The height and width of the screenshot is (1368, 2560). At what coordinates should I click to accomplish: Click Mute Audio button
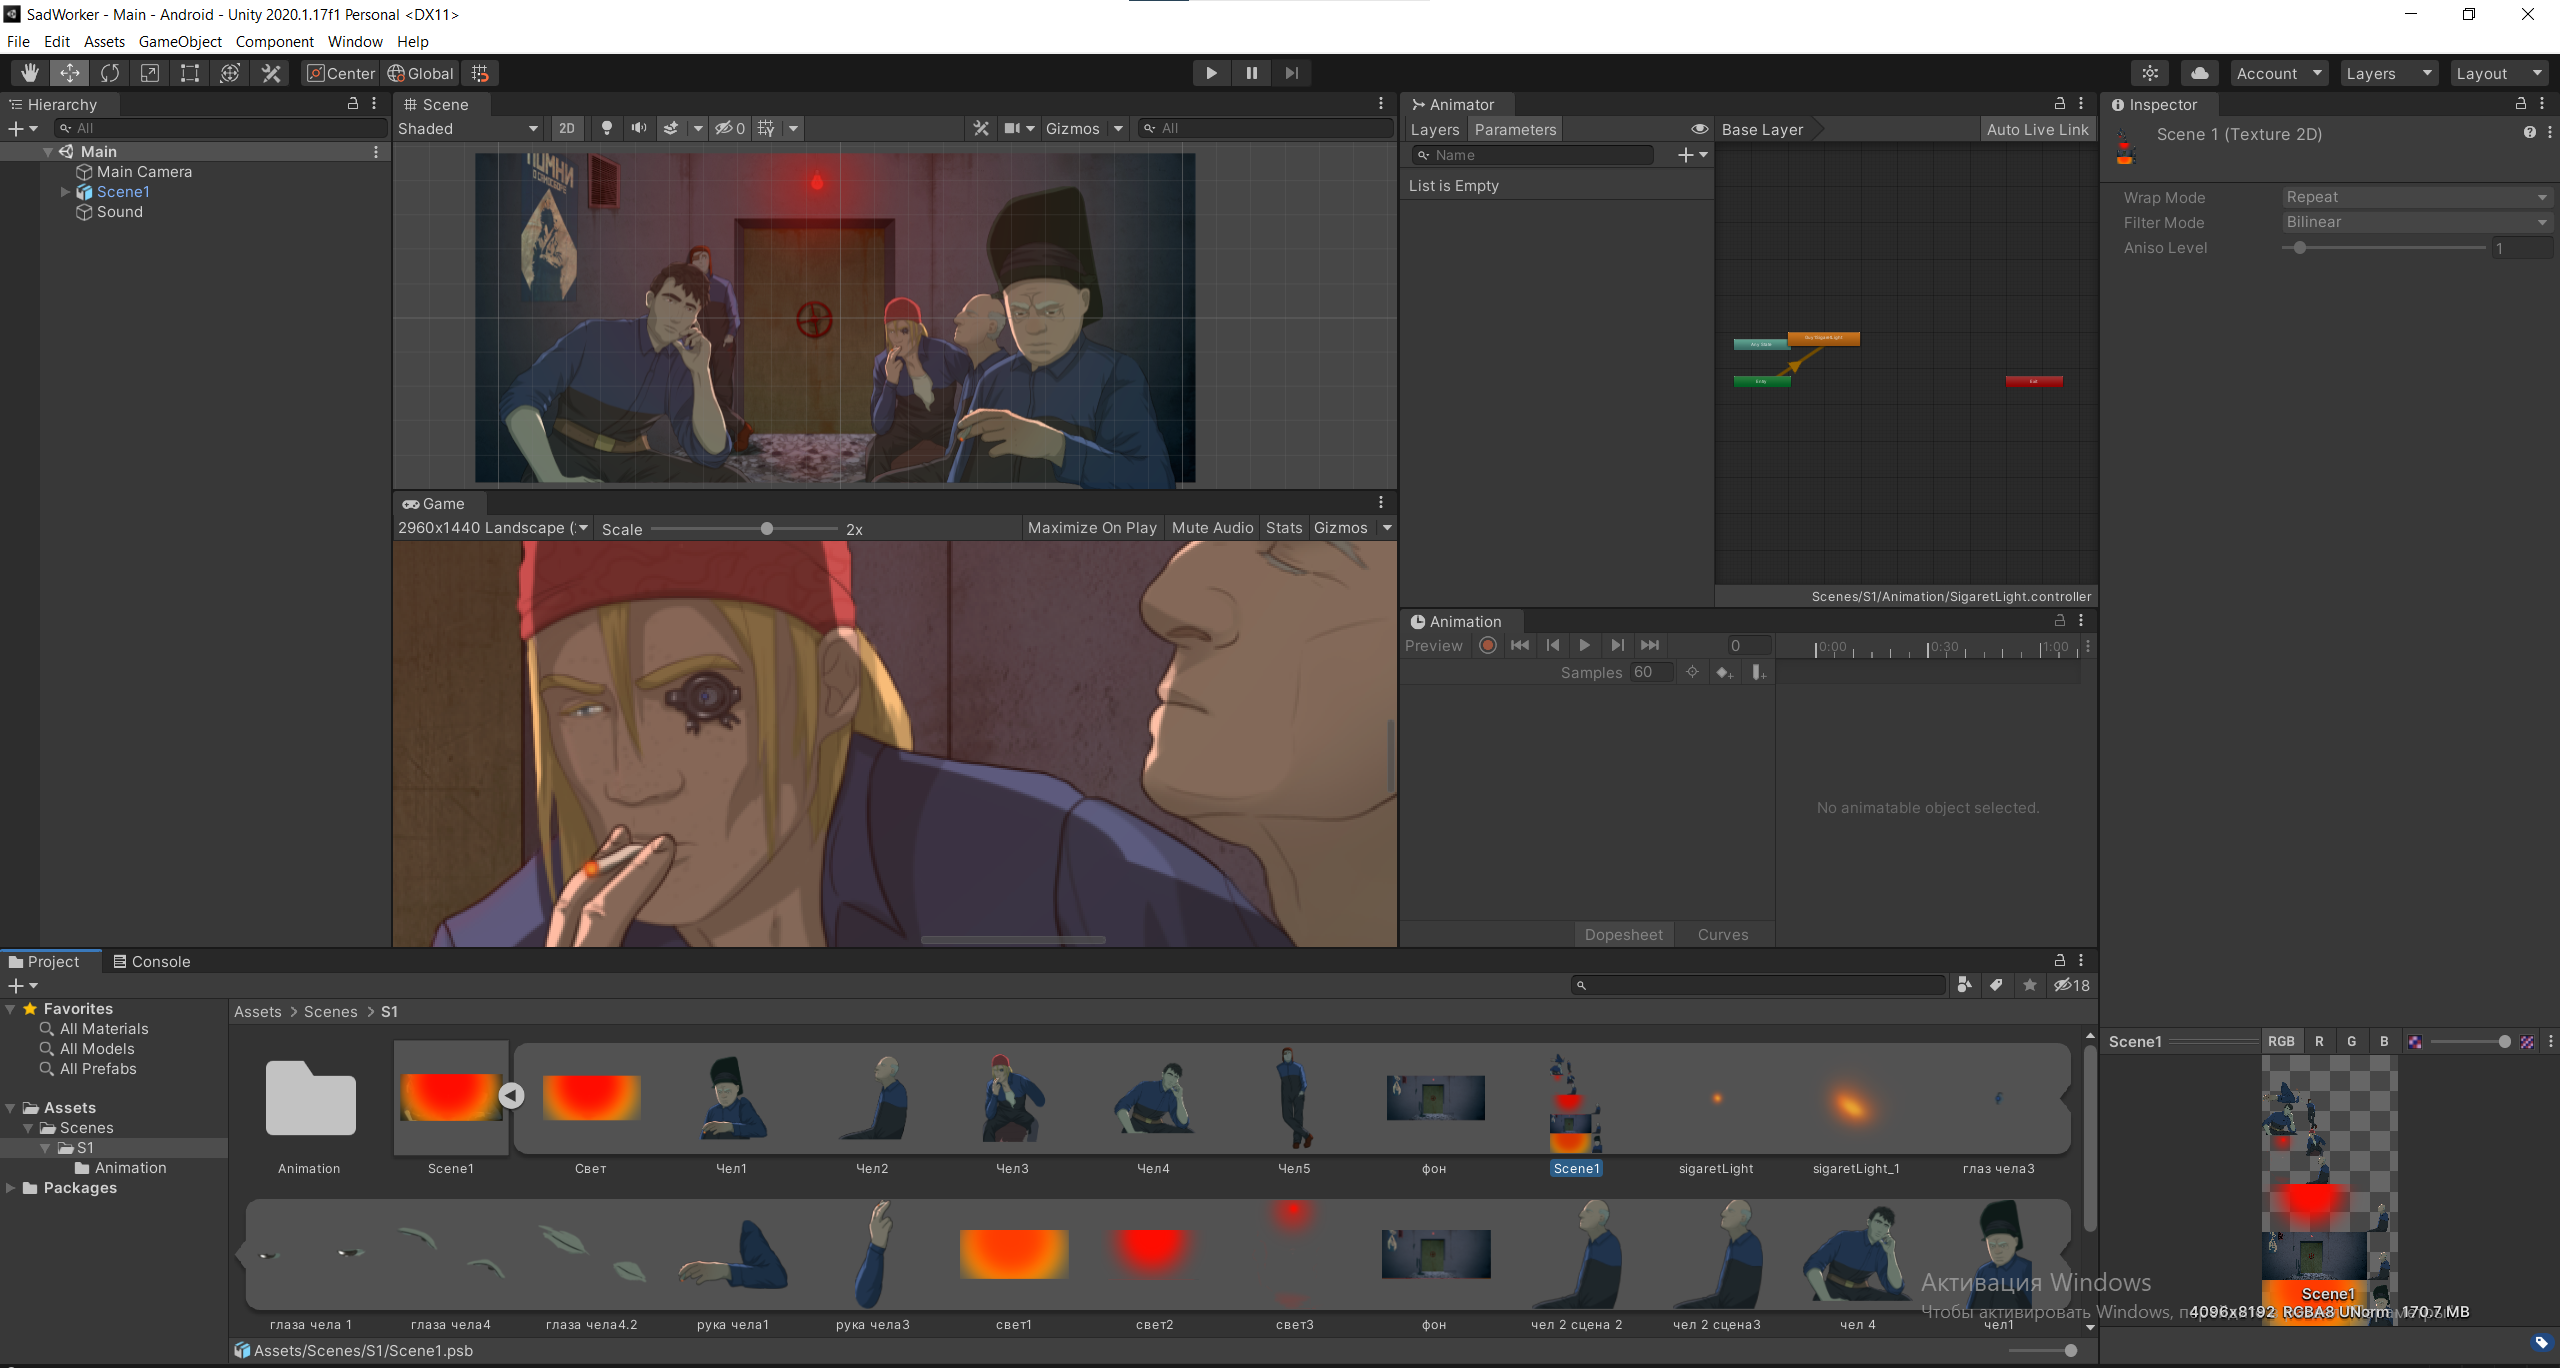click(1212, 528)
